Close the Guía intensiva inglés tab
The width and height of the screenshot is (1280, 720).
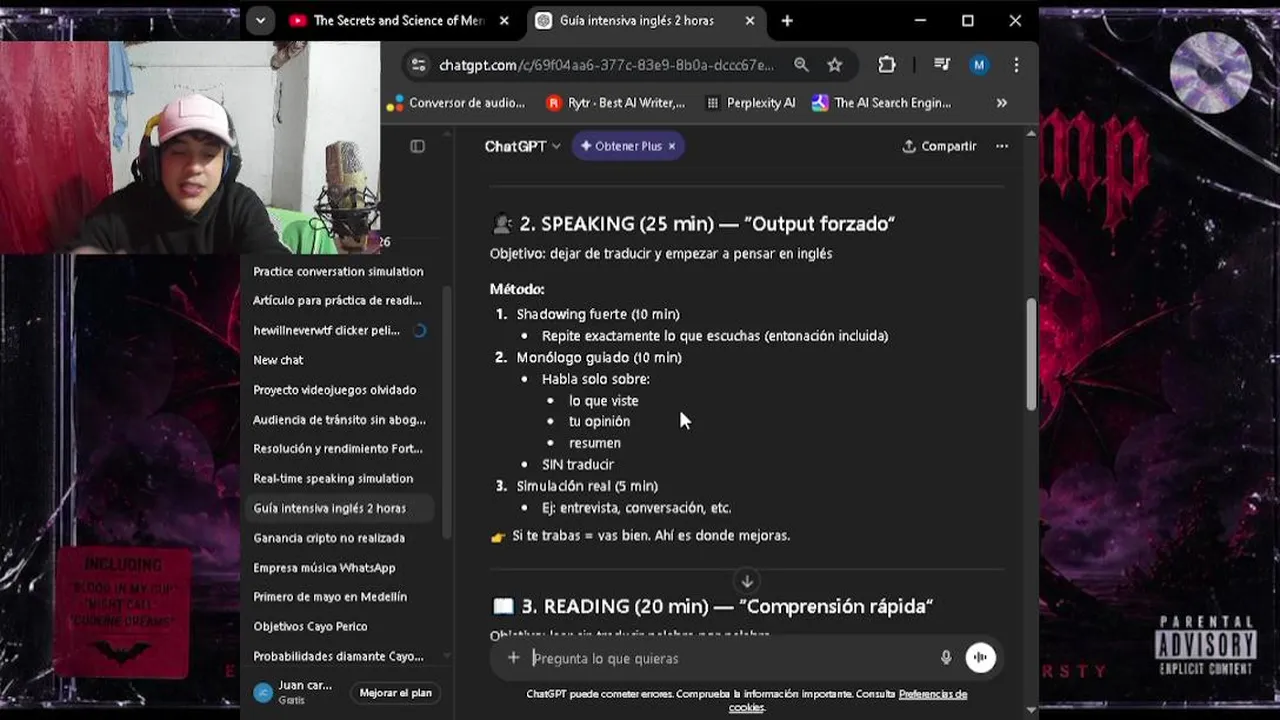click(x=750, y=20)
